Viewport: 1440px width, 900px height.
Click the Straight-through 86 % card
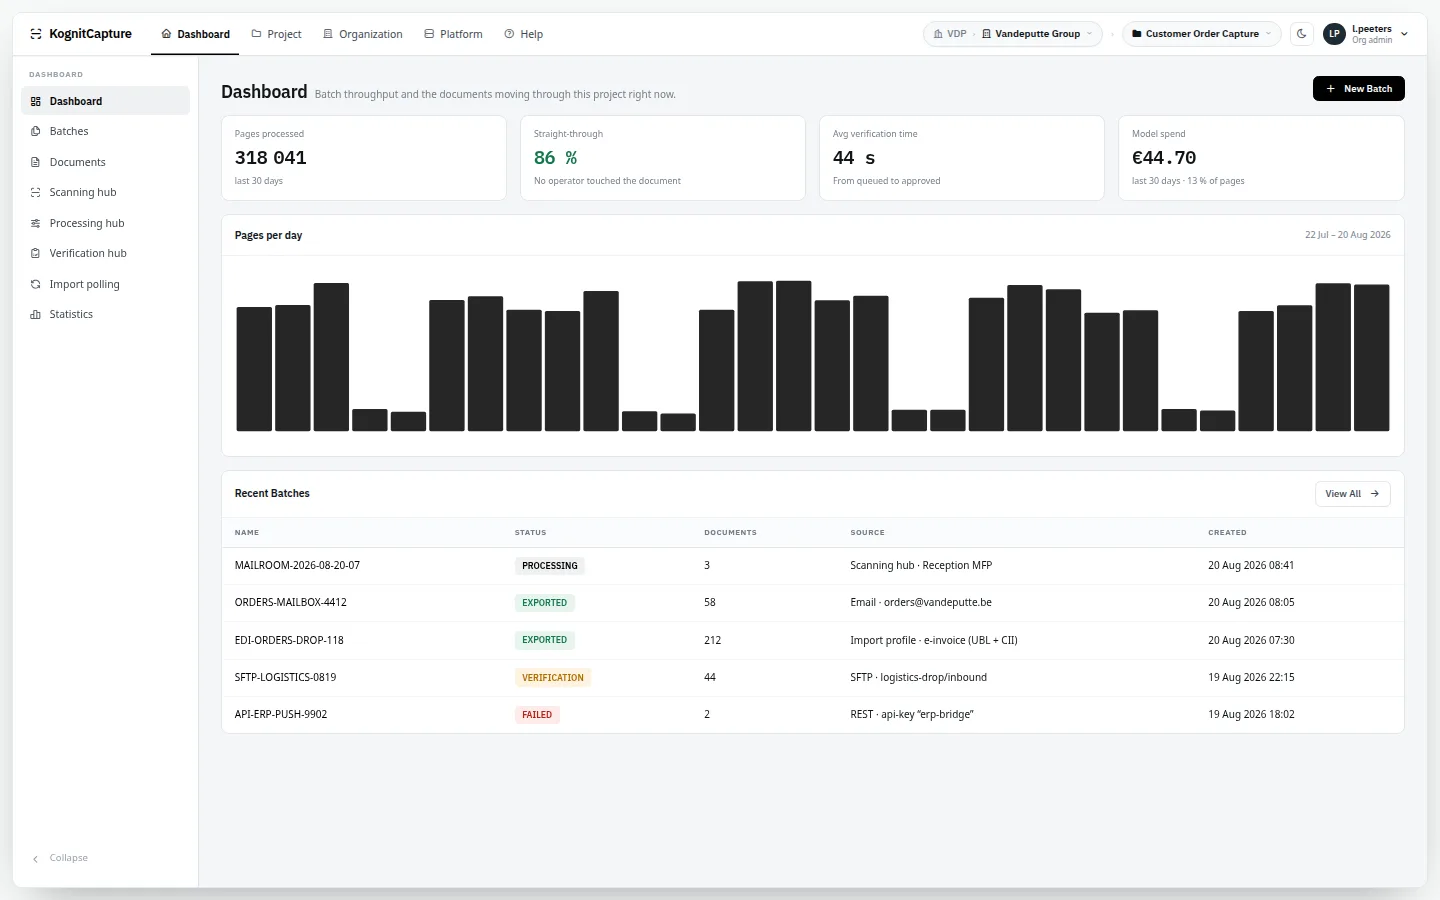click(663, 158)
